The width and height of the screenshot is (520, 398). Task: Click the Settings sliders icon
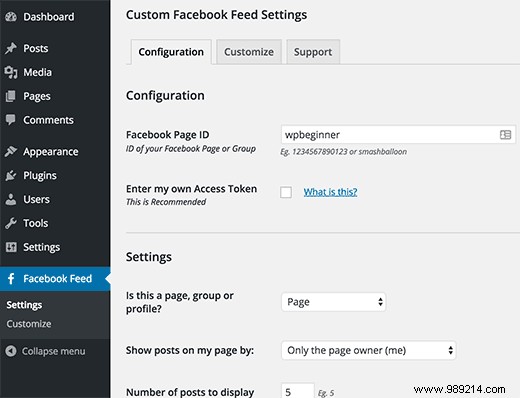pos(11,247)
